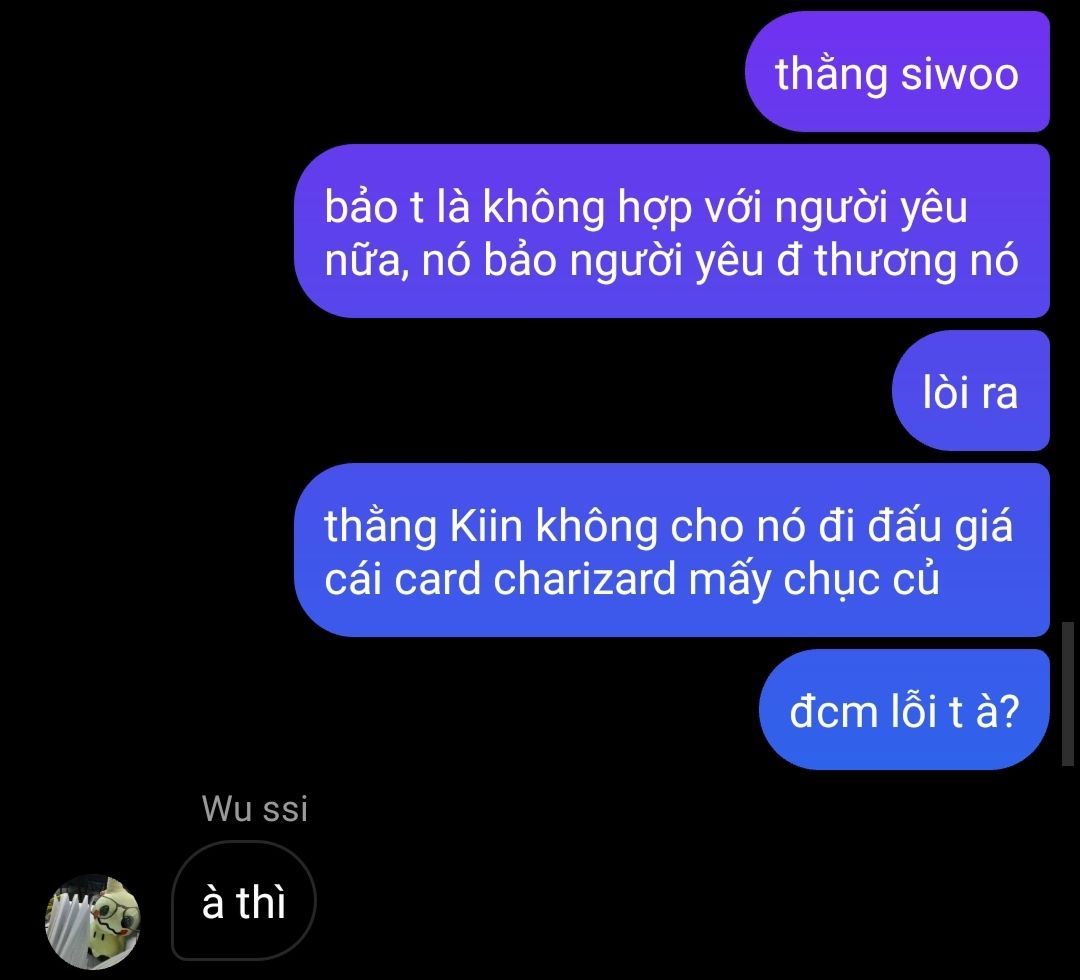Viewport: 1080px width, 980px height.
Task: Click the word "nữa," in the second bubble
Action: [366, 261]
